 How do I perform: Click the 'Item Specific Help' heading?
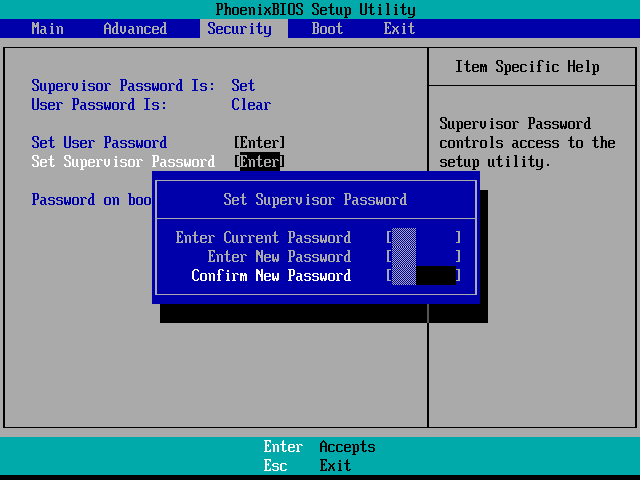click(527, 67)
